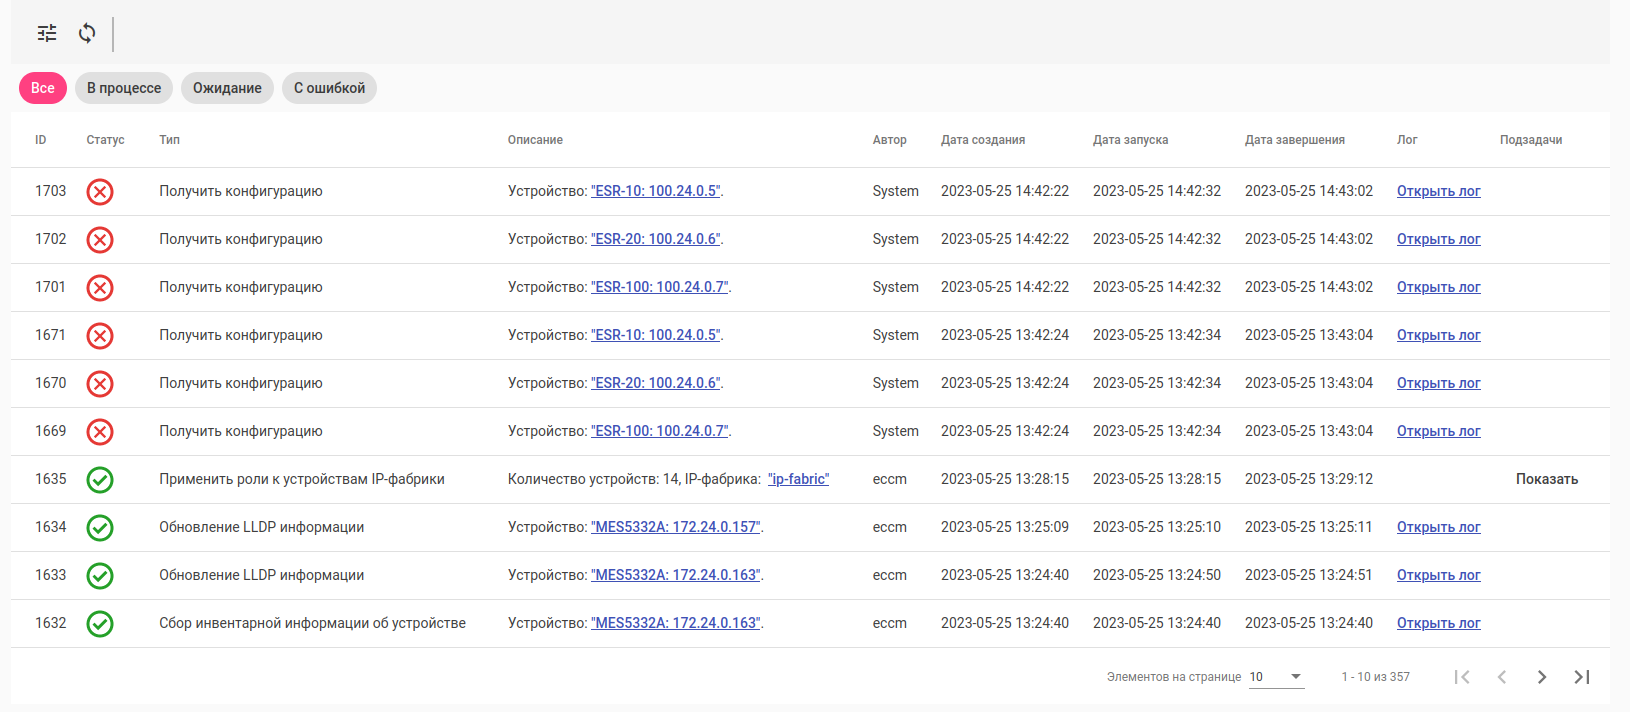Click the success status icon for task 1632

pyautogui.click(x=100, y=623)
